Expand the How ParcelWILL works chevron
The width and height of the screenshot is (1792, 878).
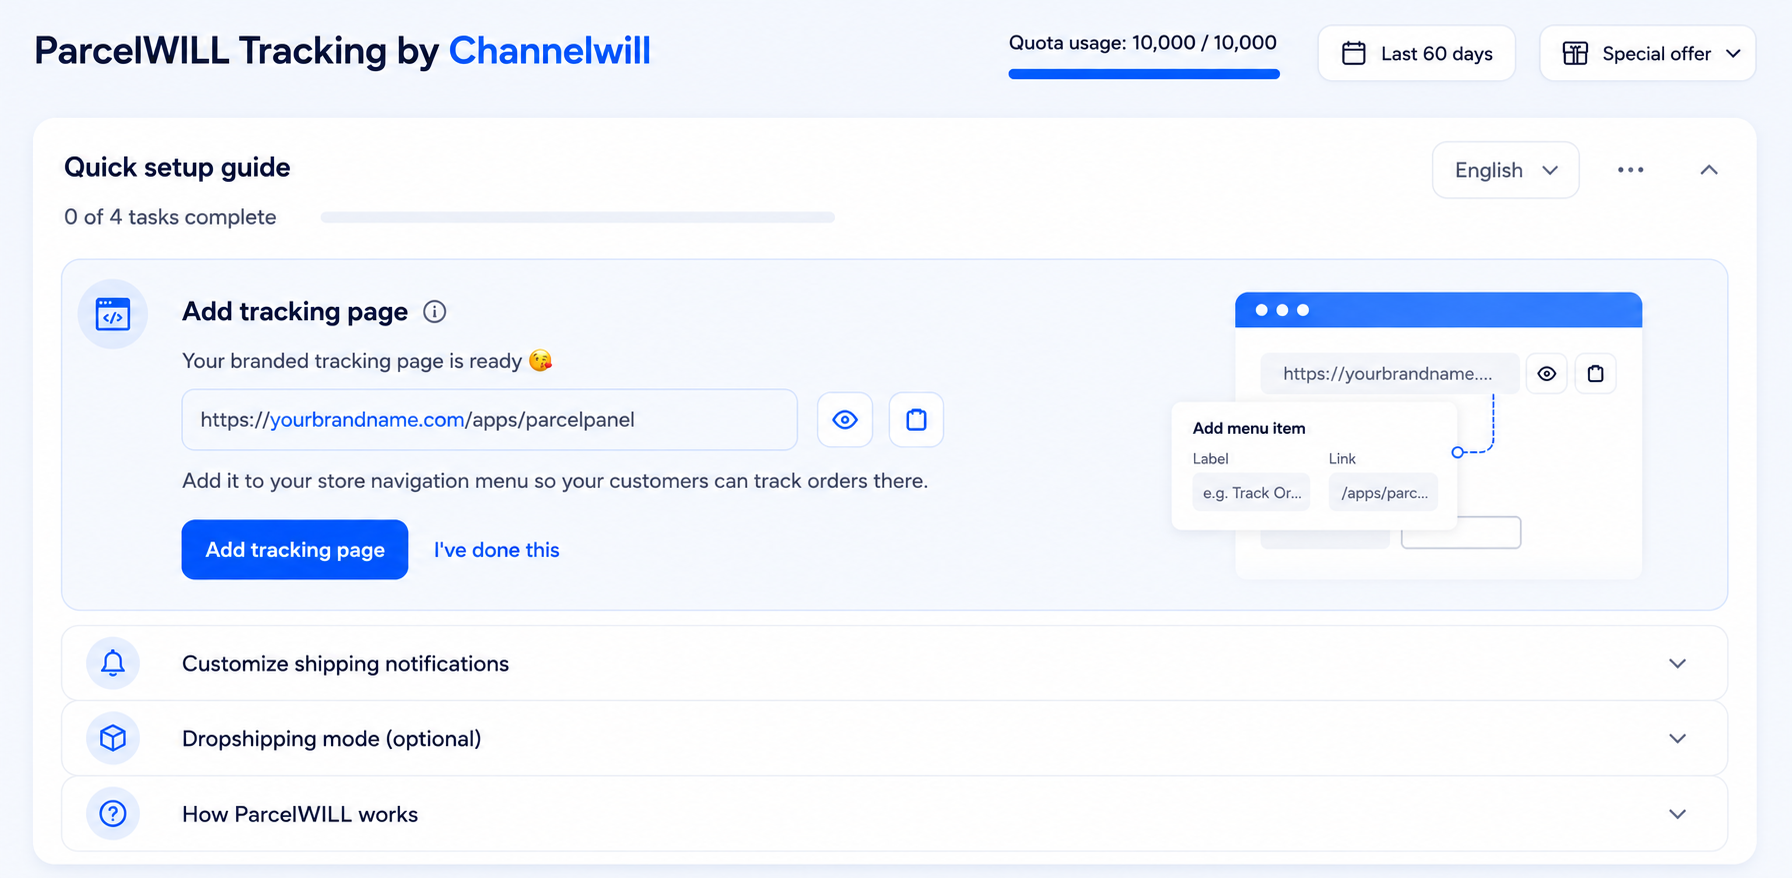click(1678, 814)
